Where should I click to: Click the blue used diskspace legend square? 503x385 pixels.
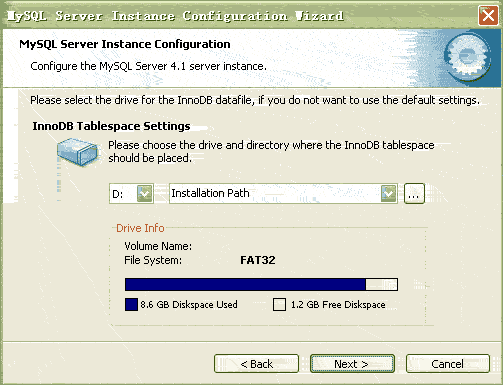tap(131, 304)
